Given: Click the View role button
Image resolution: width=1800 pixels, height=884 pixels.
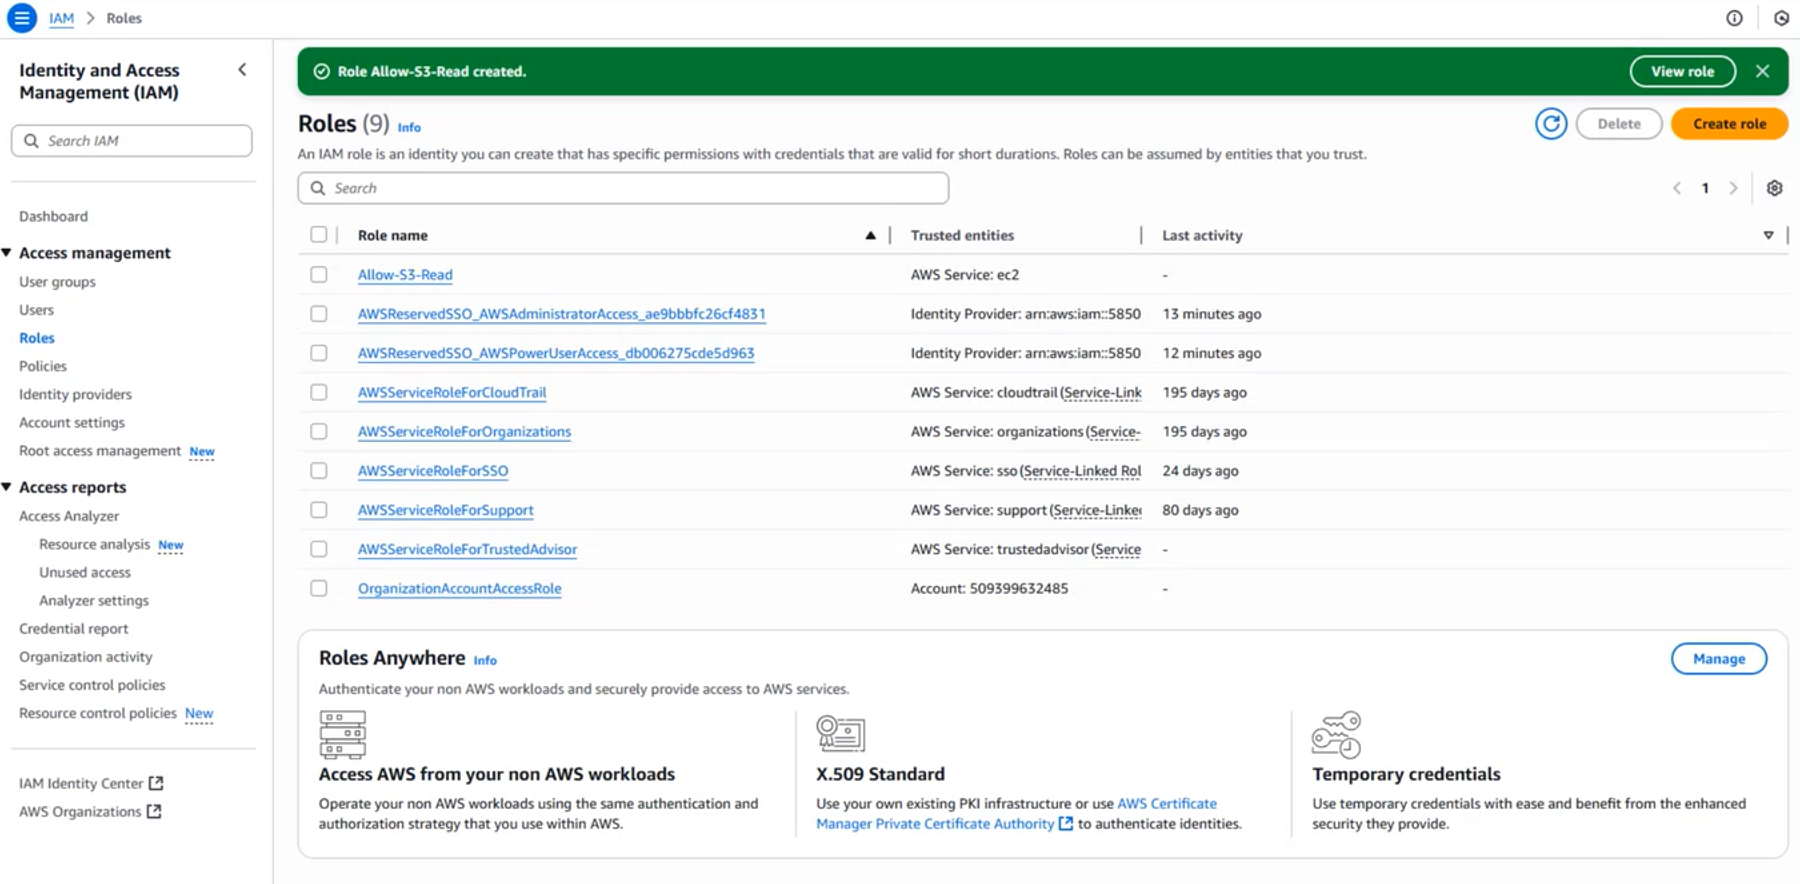Looking at the screenshot, I should [1682, 71].
